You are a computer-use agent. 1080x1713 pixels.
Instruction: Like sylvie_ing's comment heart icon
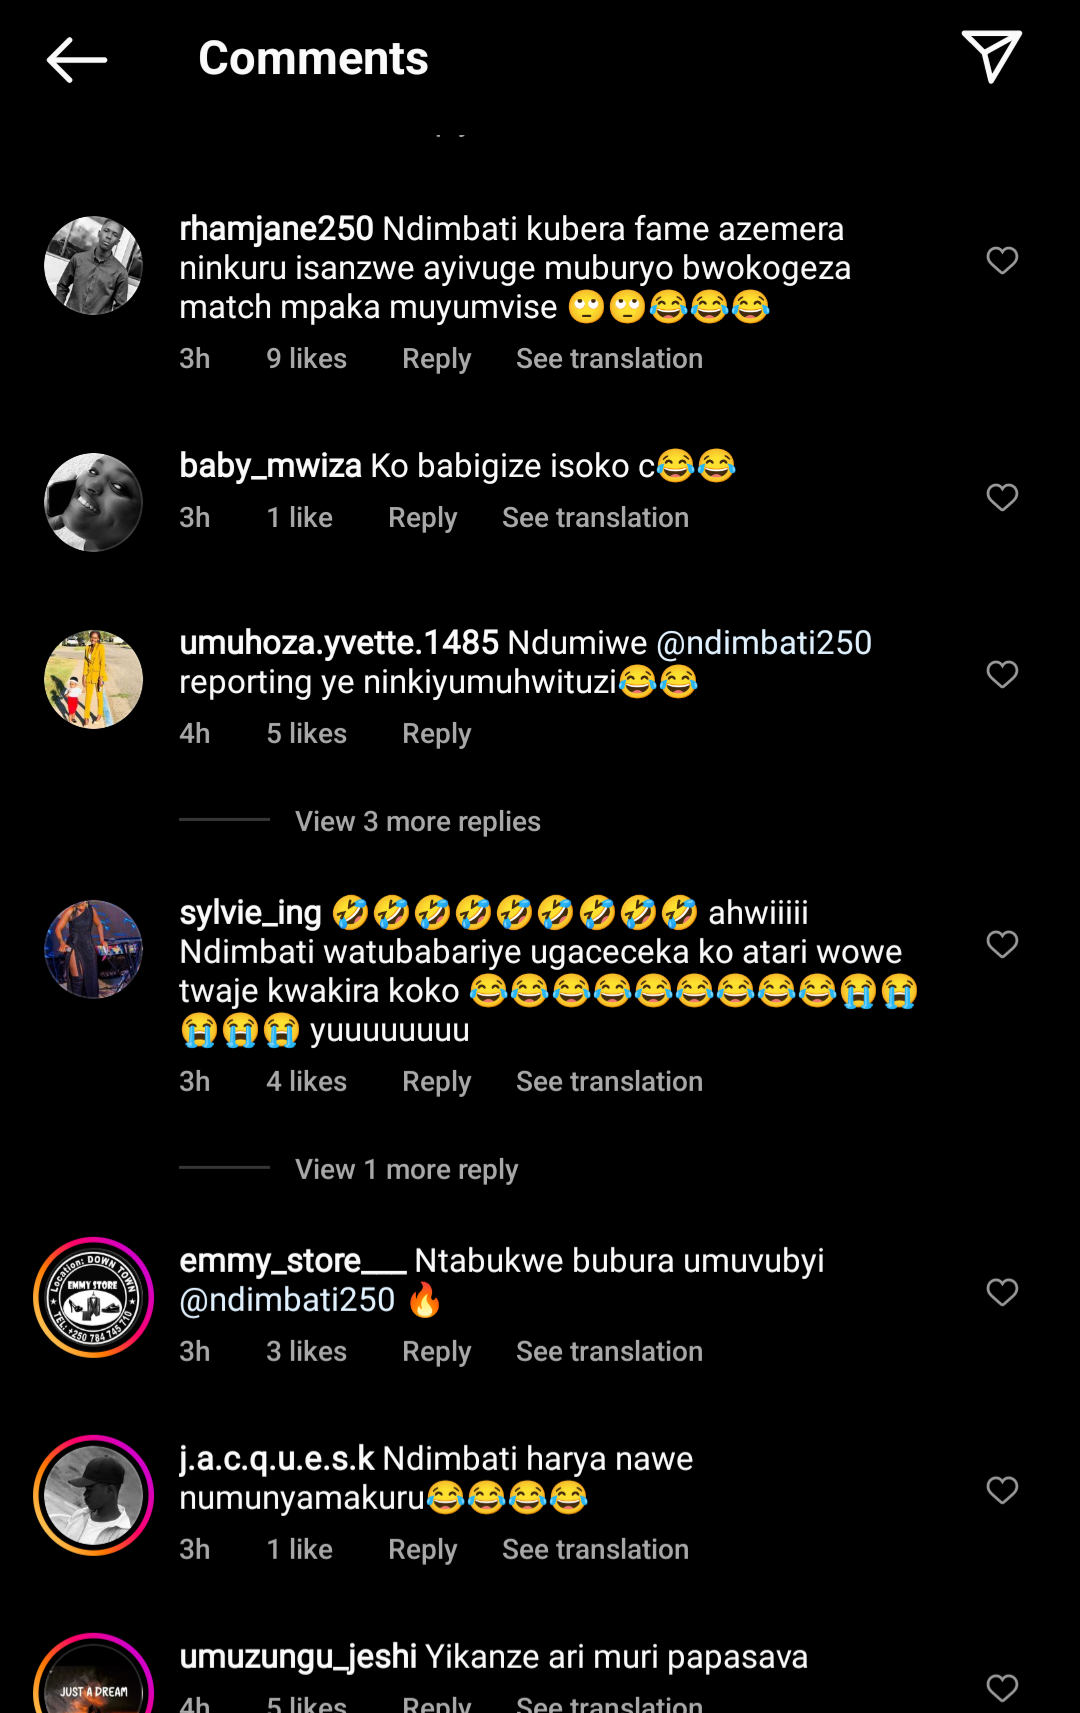tap(1002, 945)
